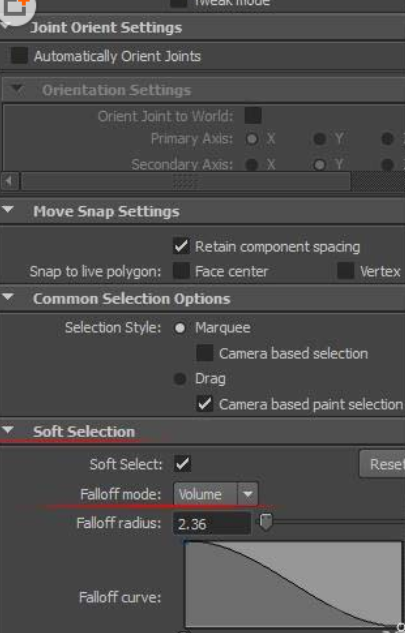Enable Vertex snap to live polygon
Image resolution: width=405 pixels, height=633 pixels.
(346, 271)
